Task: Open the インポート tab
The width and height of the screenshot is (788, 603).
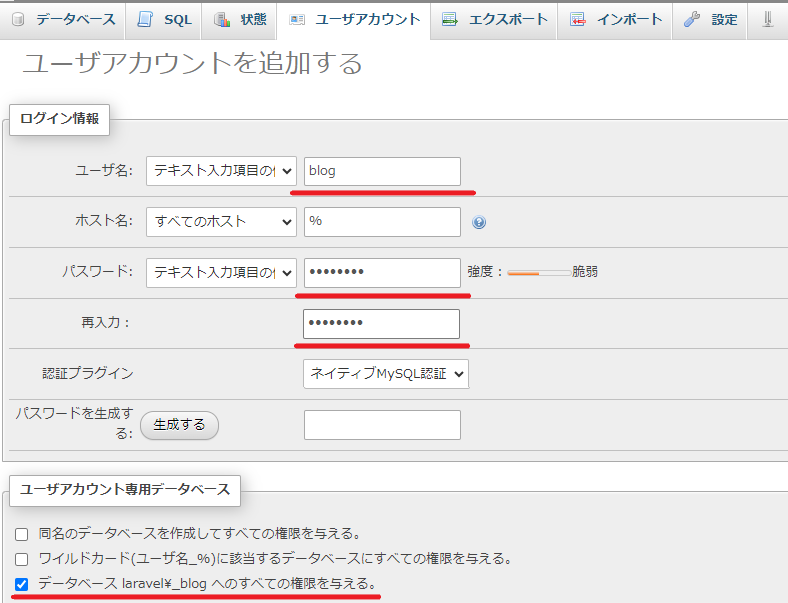Action: (616, 20)
